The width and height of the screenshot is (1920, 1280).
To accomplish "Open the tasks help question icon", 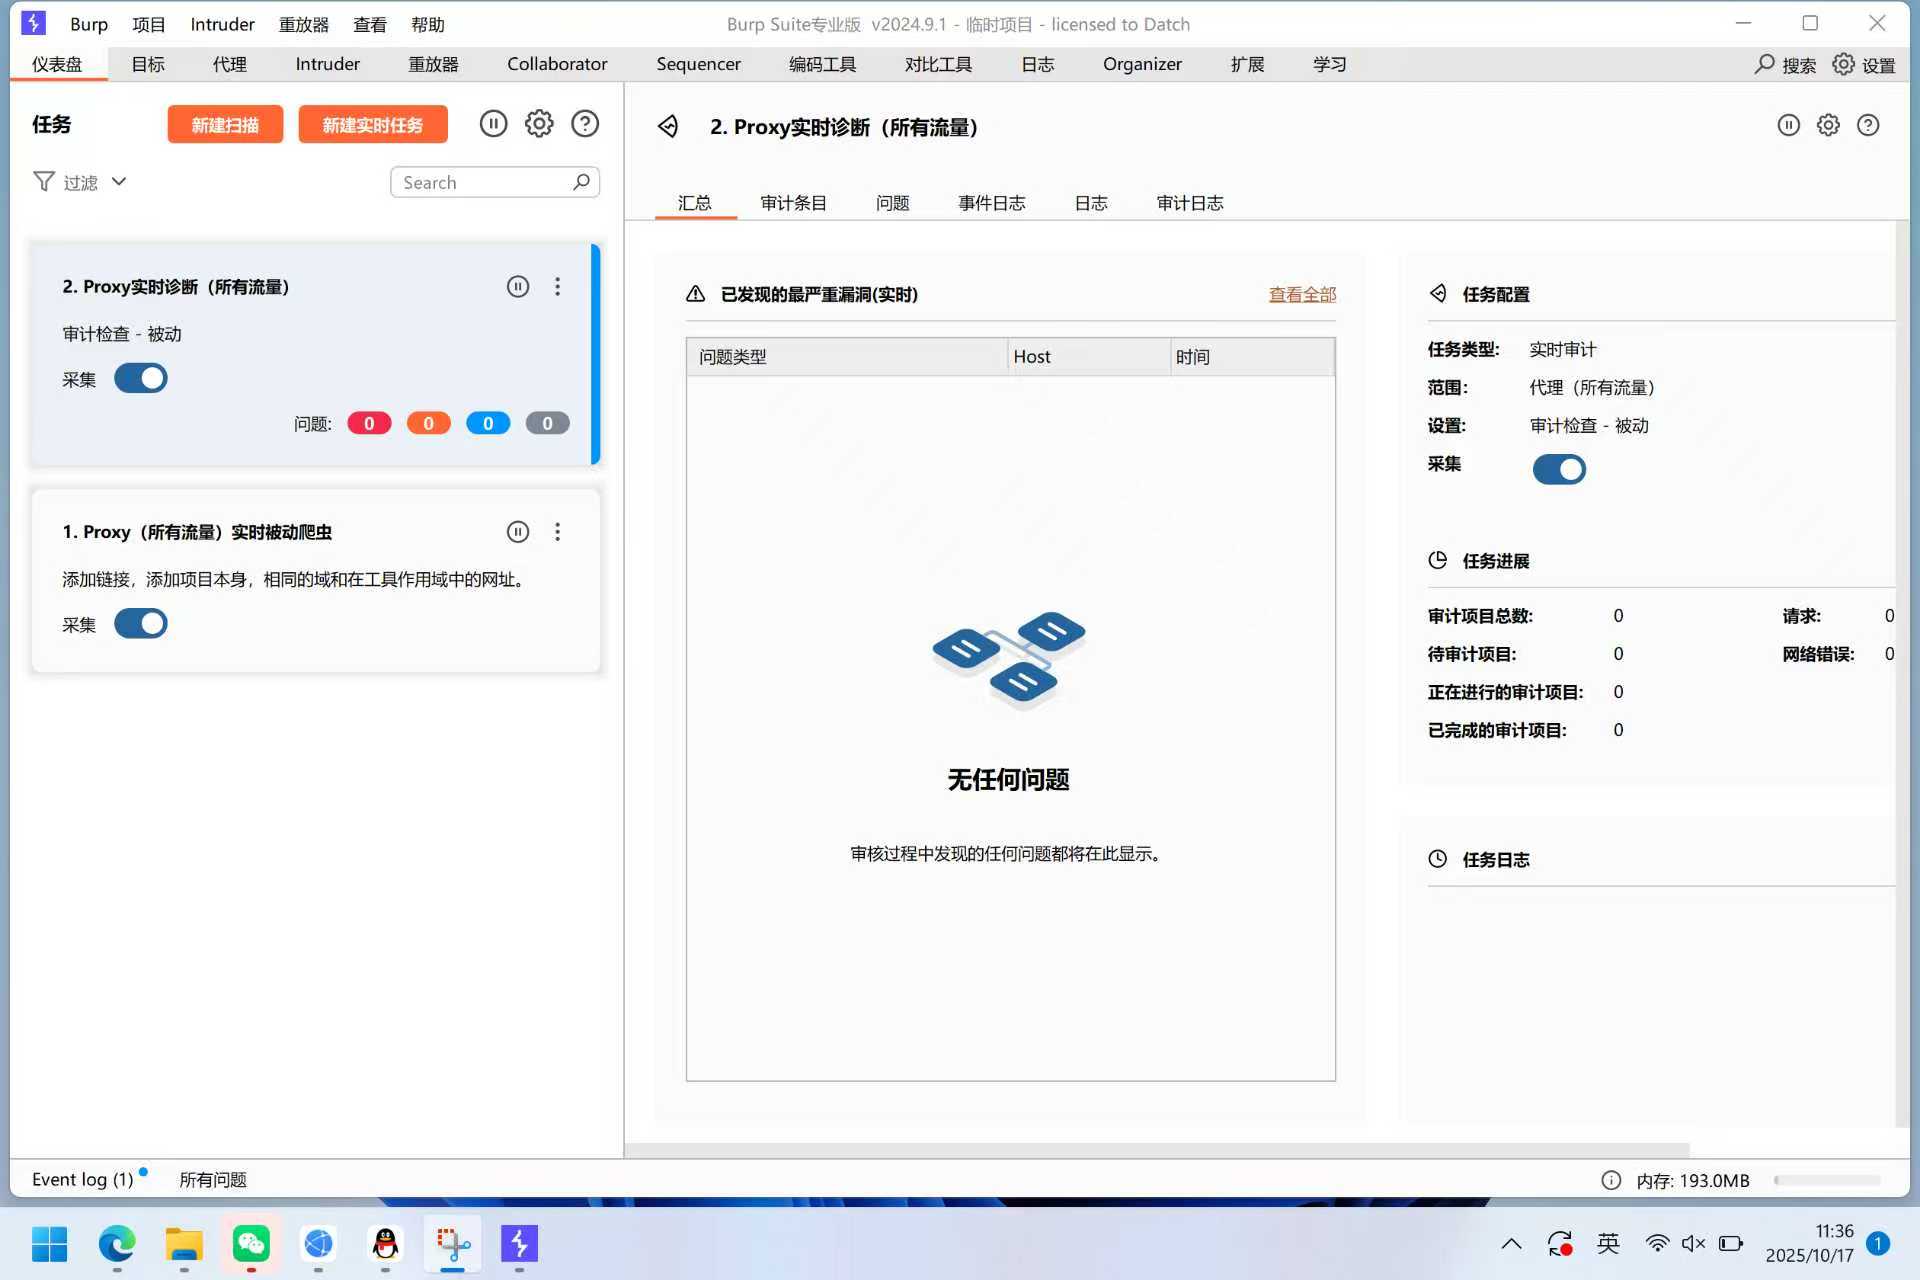I will 585,124.
